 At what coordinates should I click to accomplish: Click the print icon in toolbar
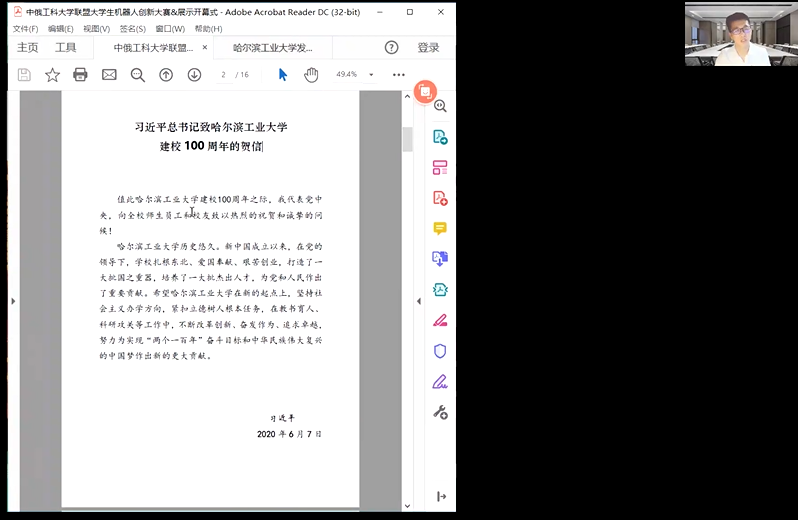point(80,75)
